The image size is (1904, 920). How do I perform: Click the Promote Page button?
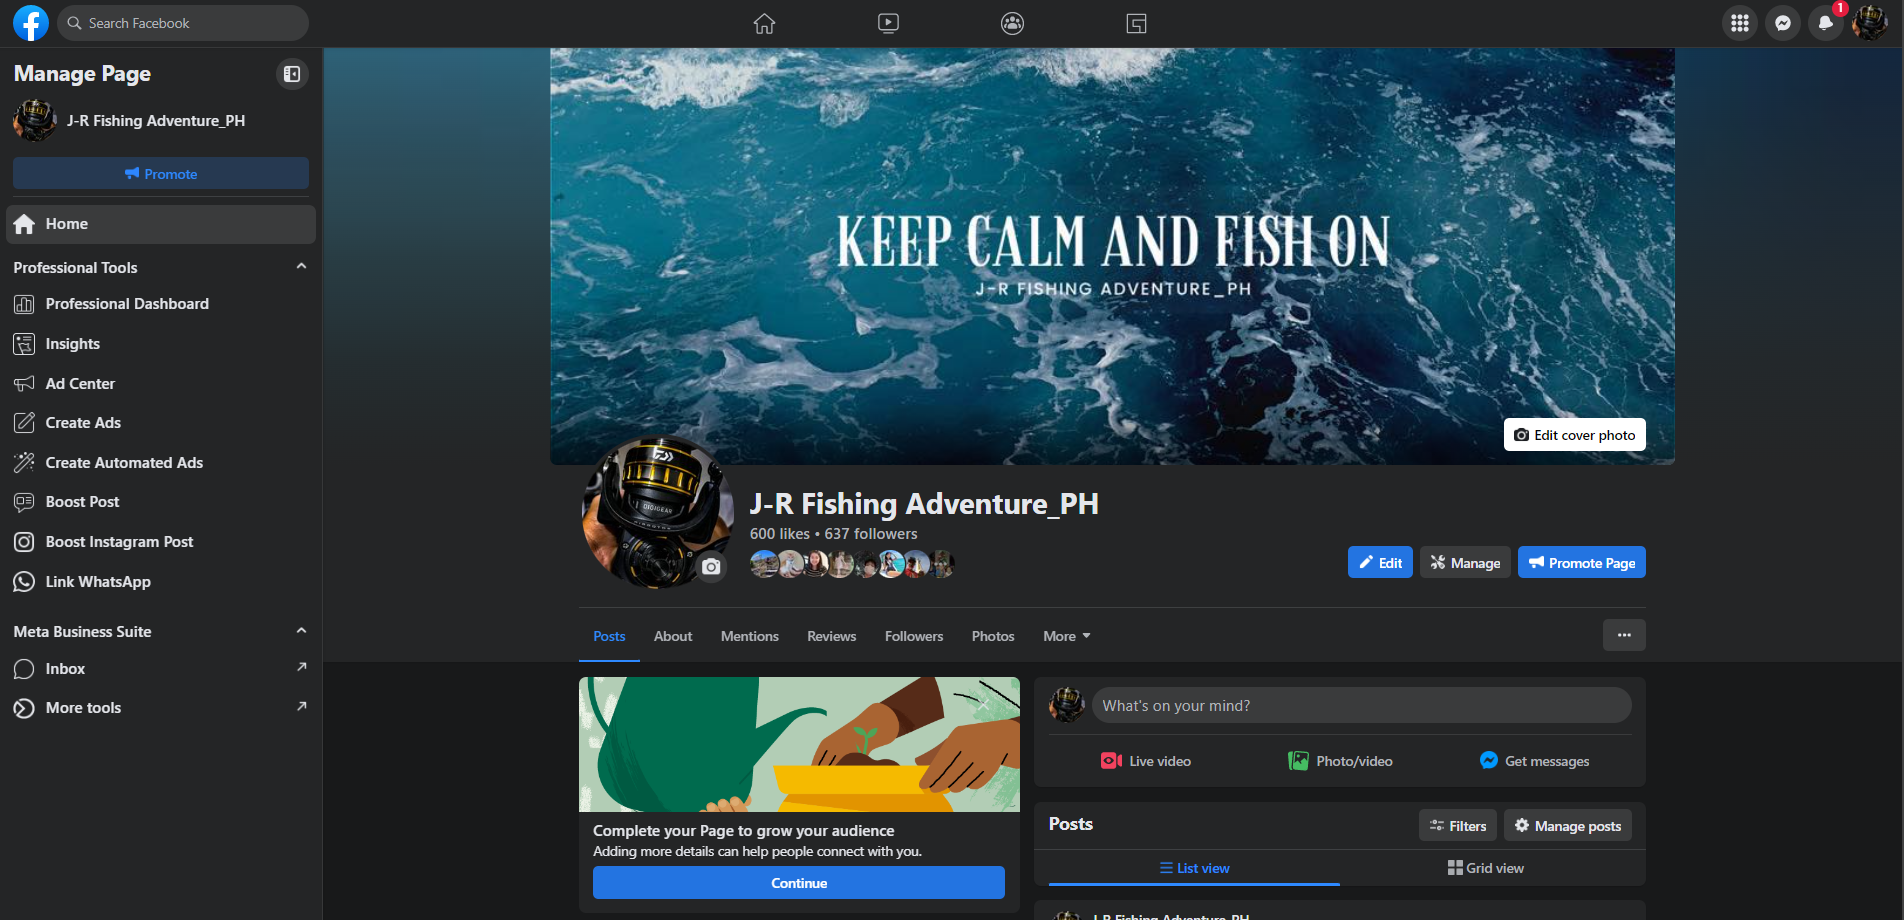(x=1582, y=562)
